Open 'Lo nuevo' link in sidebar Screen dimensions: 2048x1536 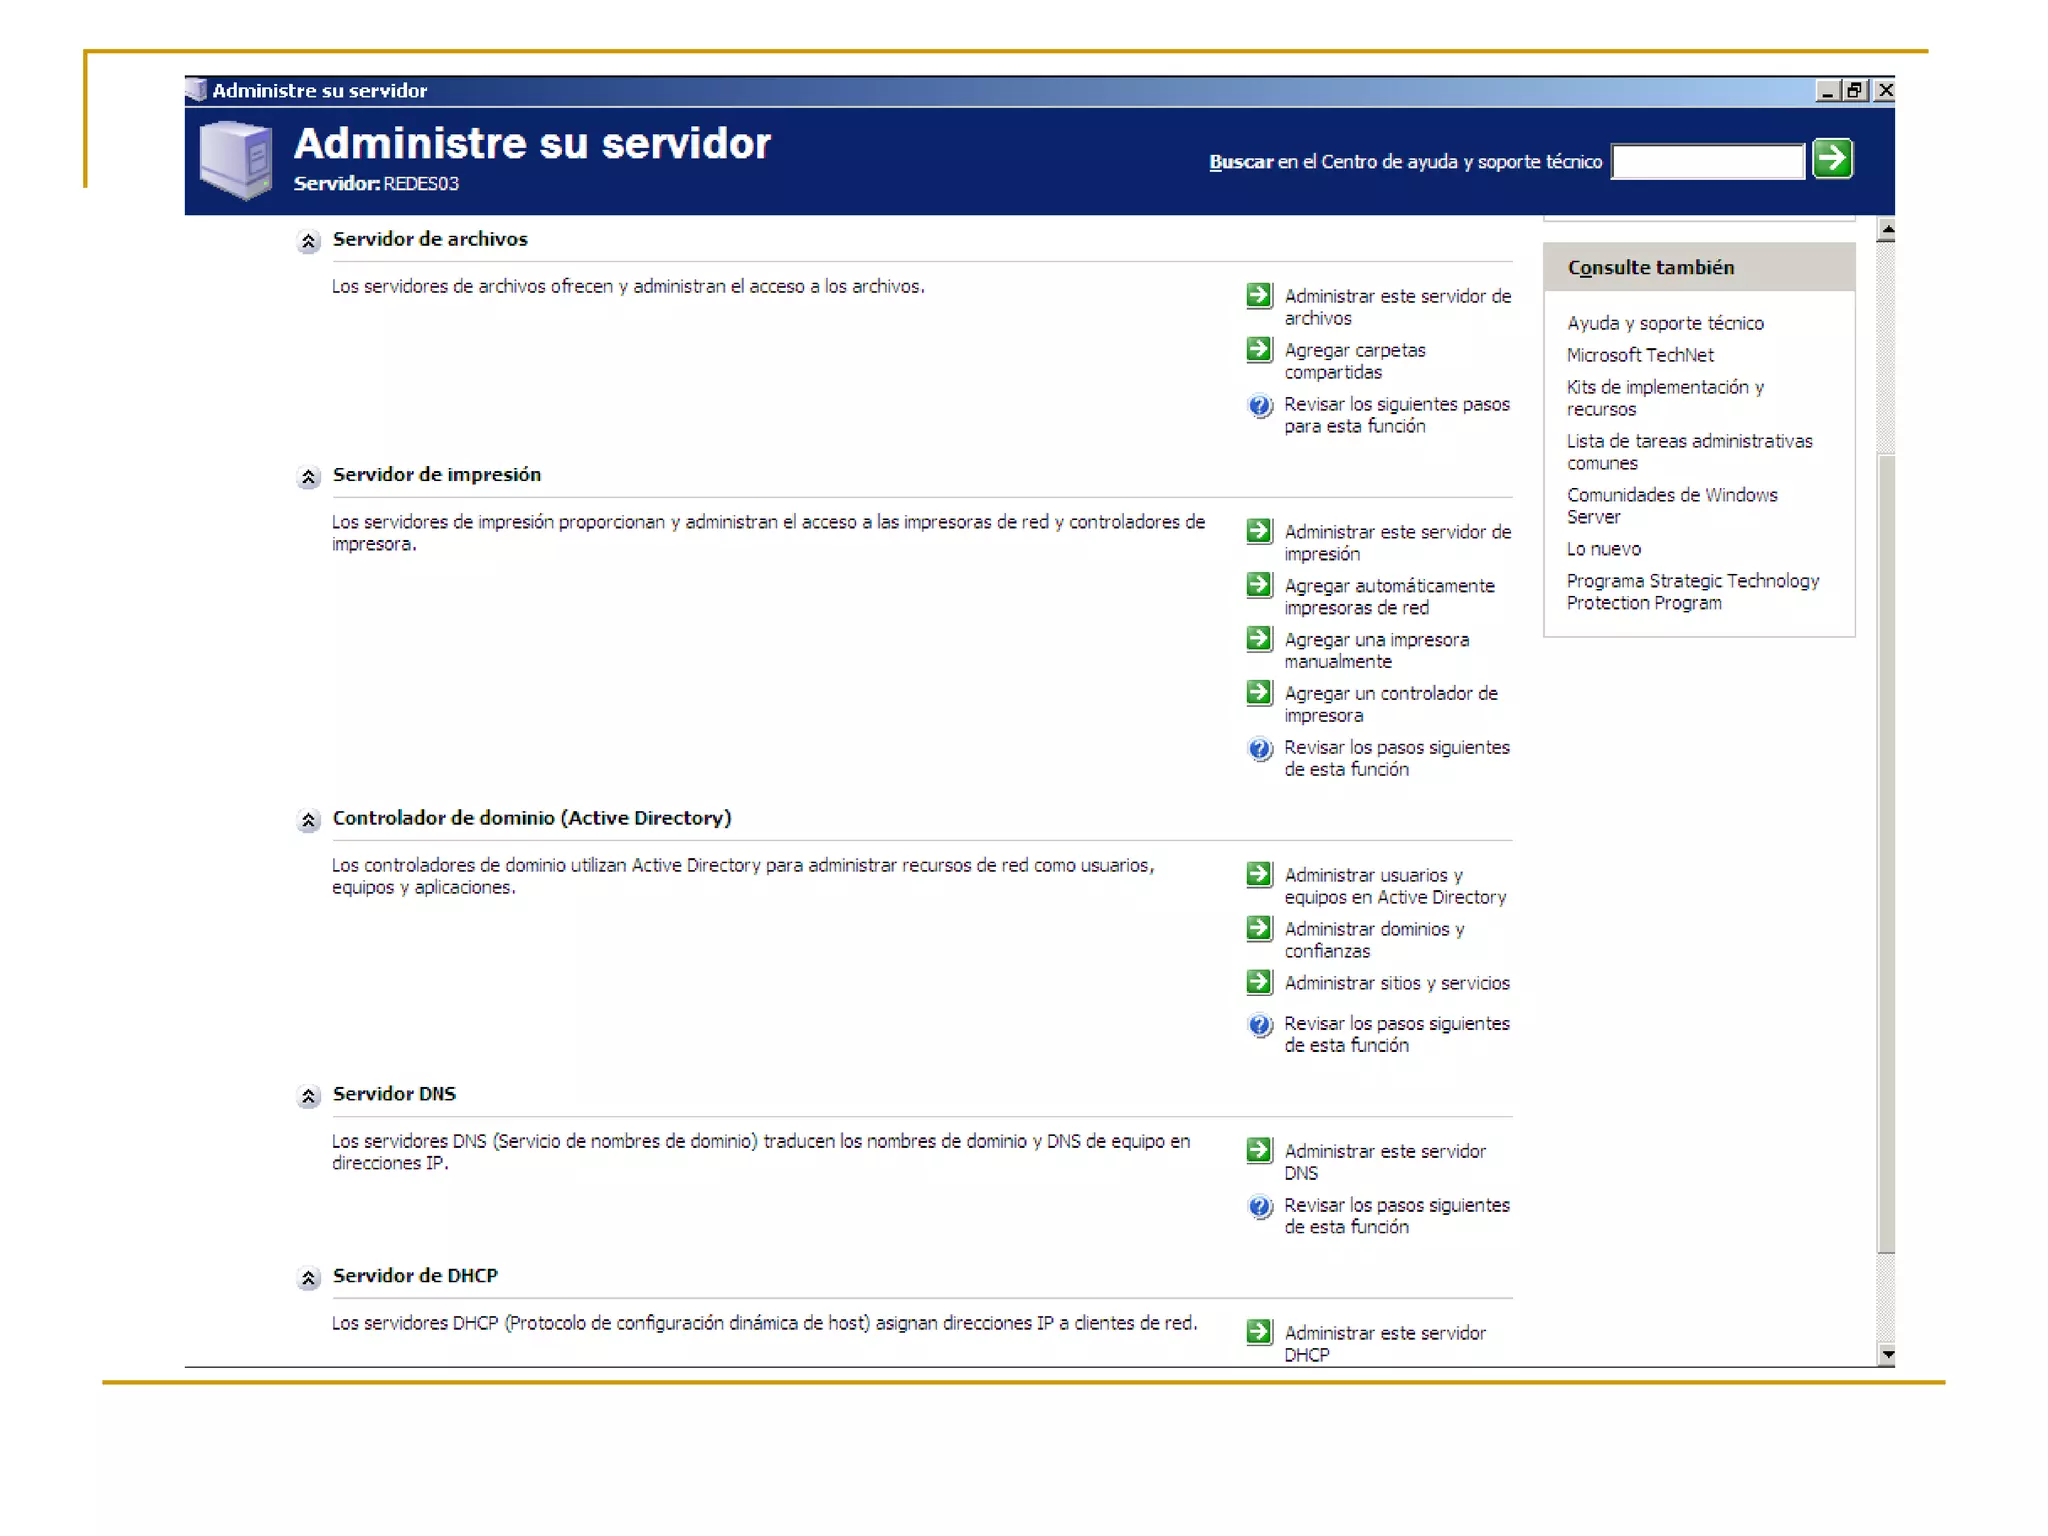coord(1603,549)
